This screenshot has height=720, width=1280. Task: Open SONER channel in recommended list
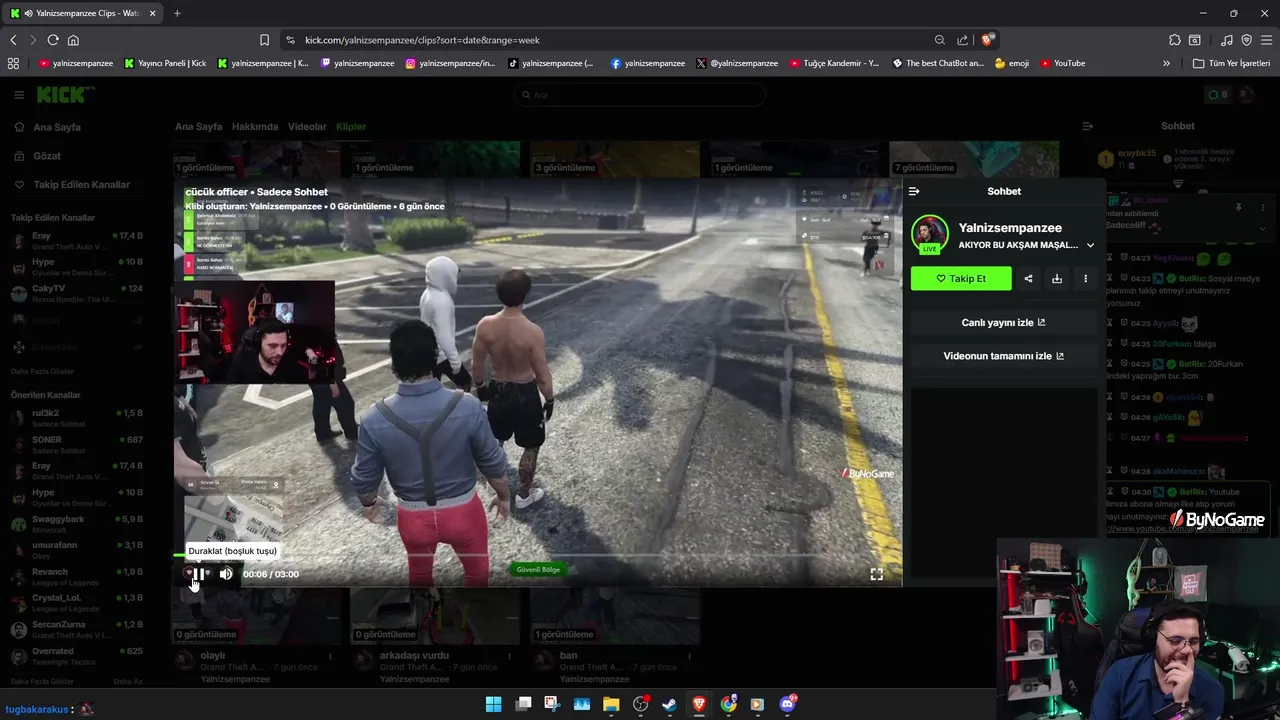(x=78, y=445)
